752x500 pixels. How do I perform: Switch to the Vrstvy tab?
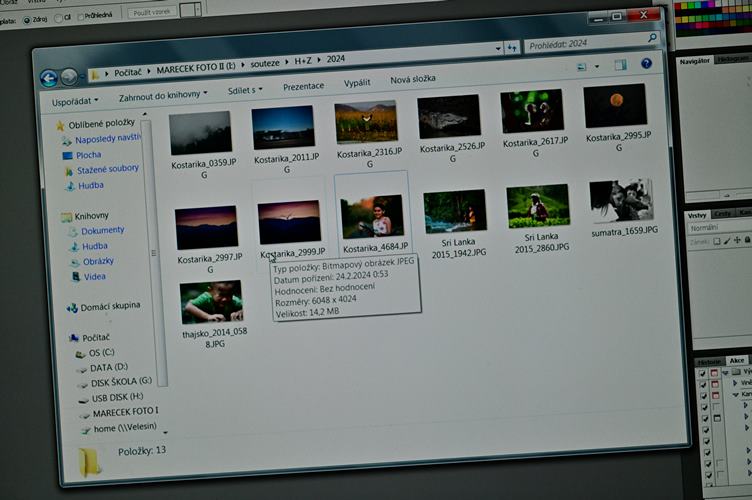click(x=696, y=215)
